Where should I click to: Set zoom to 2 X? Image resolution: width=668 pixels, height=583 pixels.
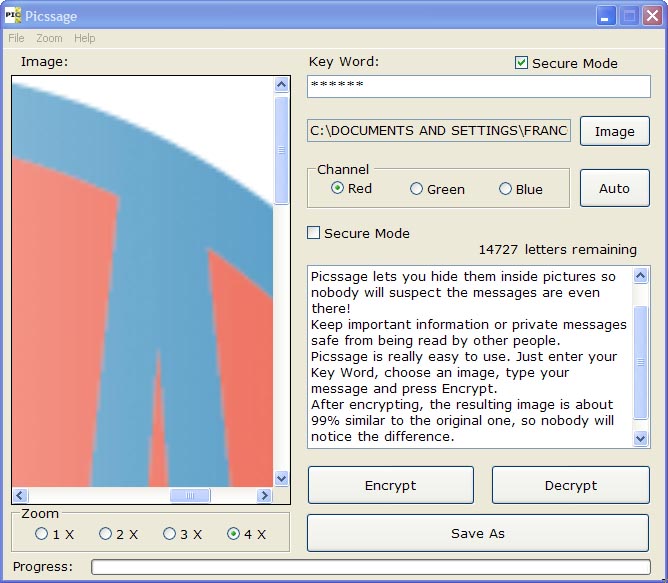click(105, 534)
